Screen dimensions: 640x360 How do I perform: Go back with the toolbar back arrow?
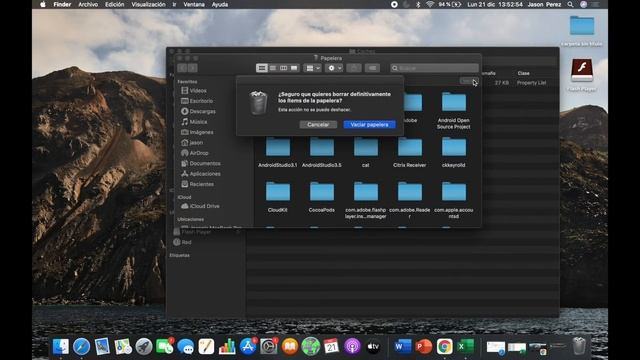pyautogui.click(x=182, y=68)
